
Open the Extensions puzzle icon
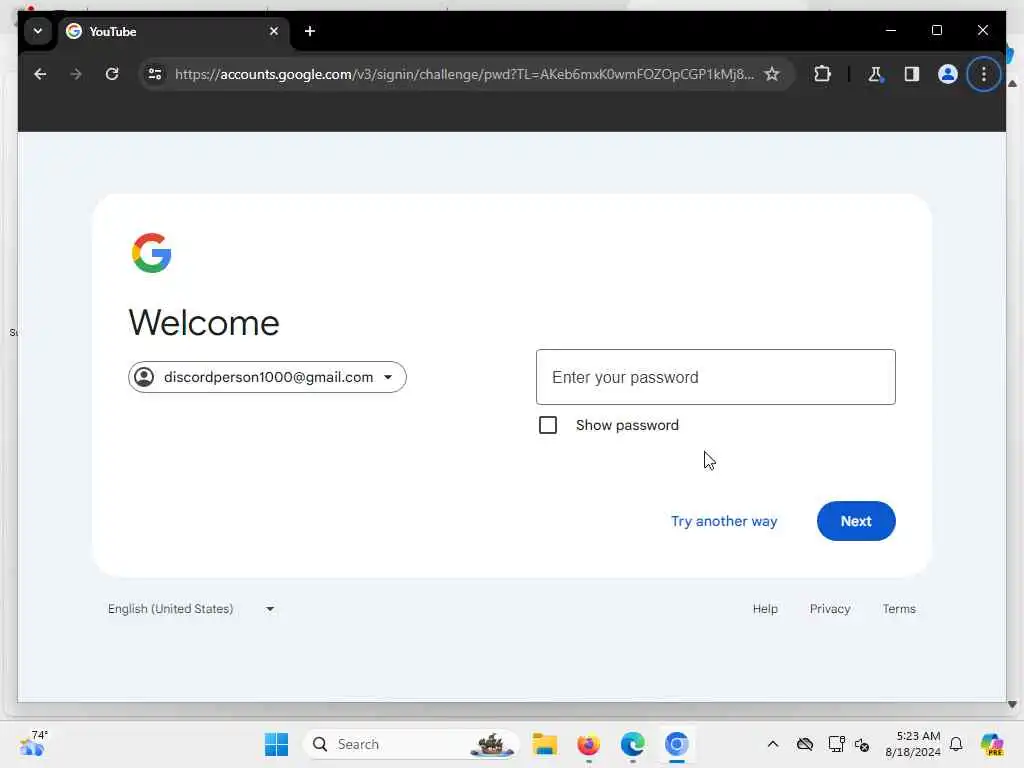[x=822, y=74]
